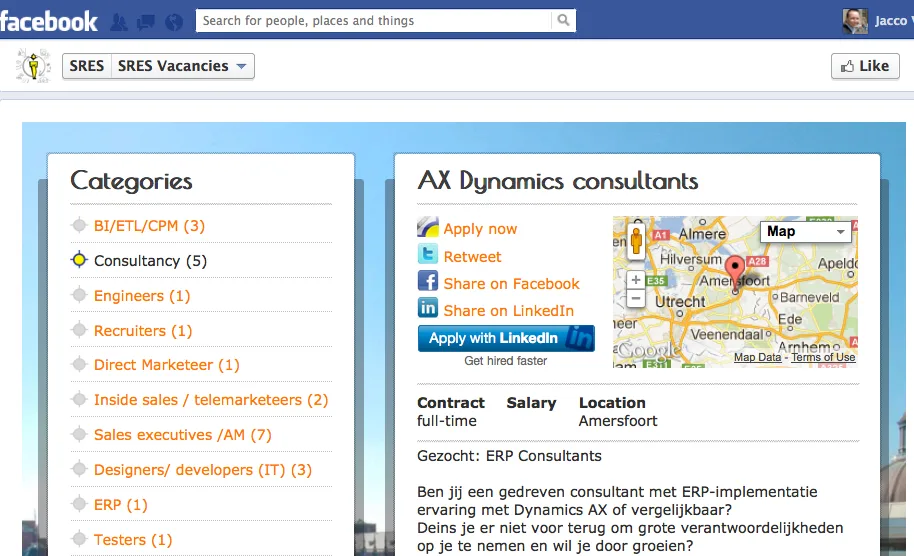Open the SRES page logo

(33, 65)
